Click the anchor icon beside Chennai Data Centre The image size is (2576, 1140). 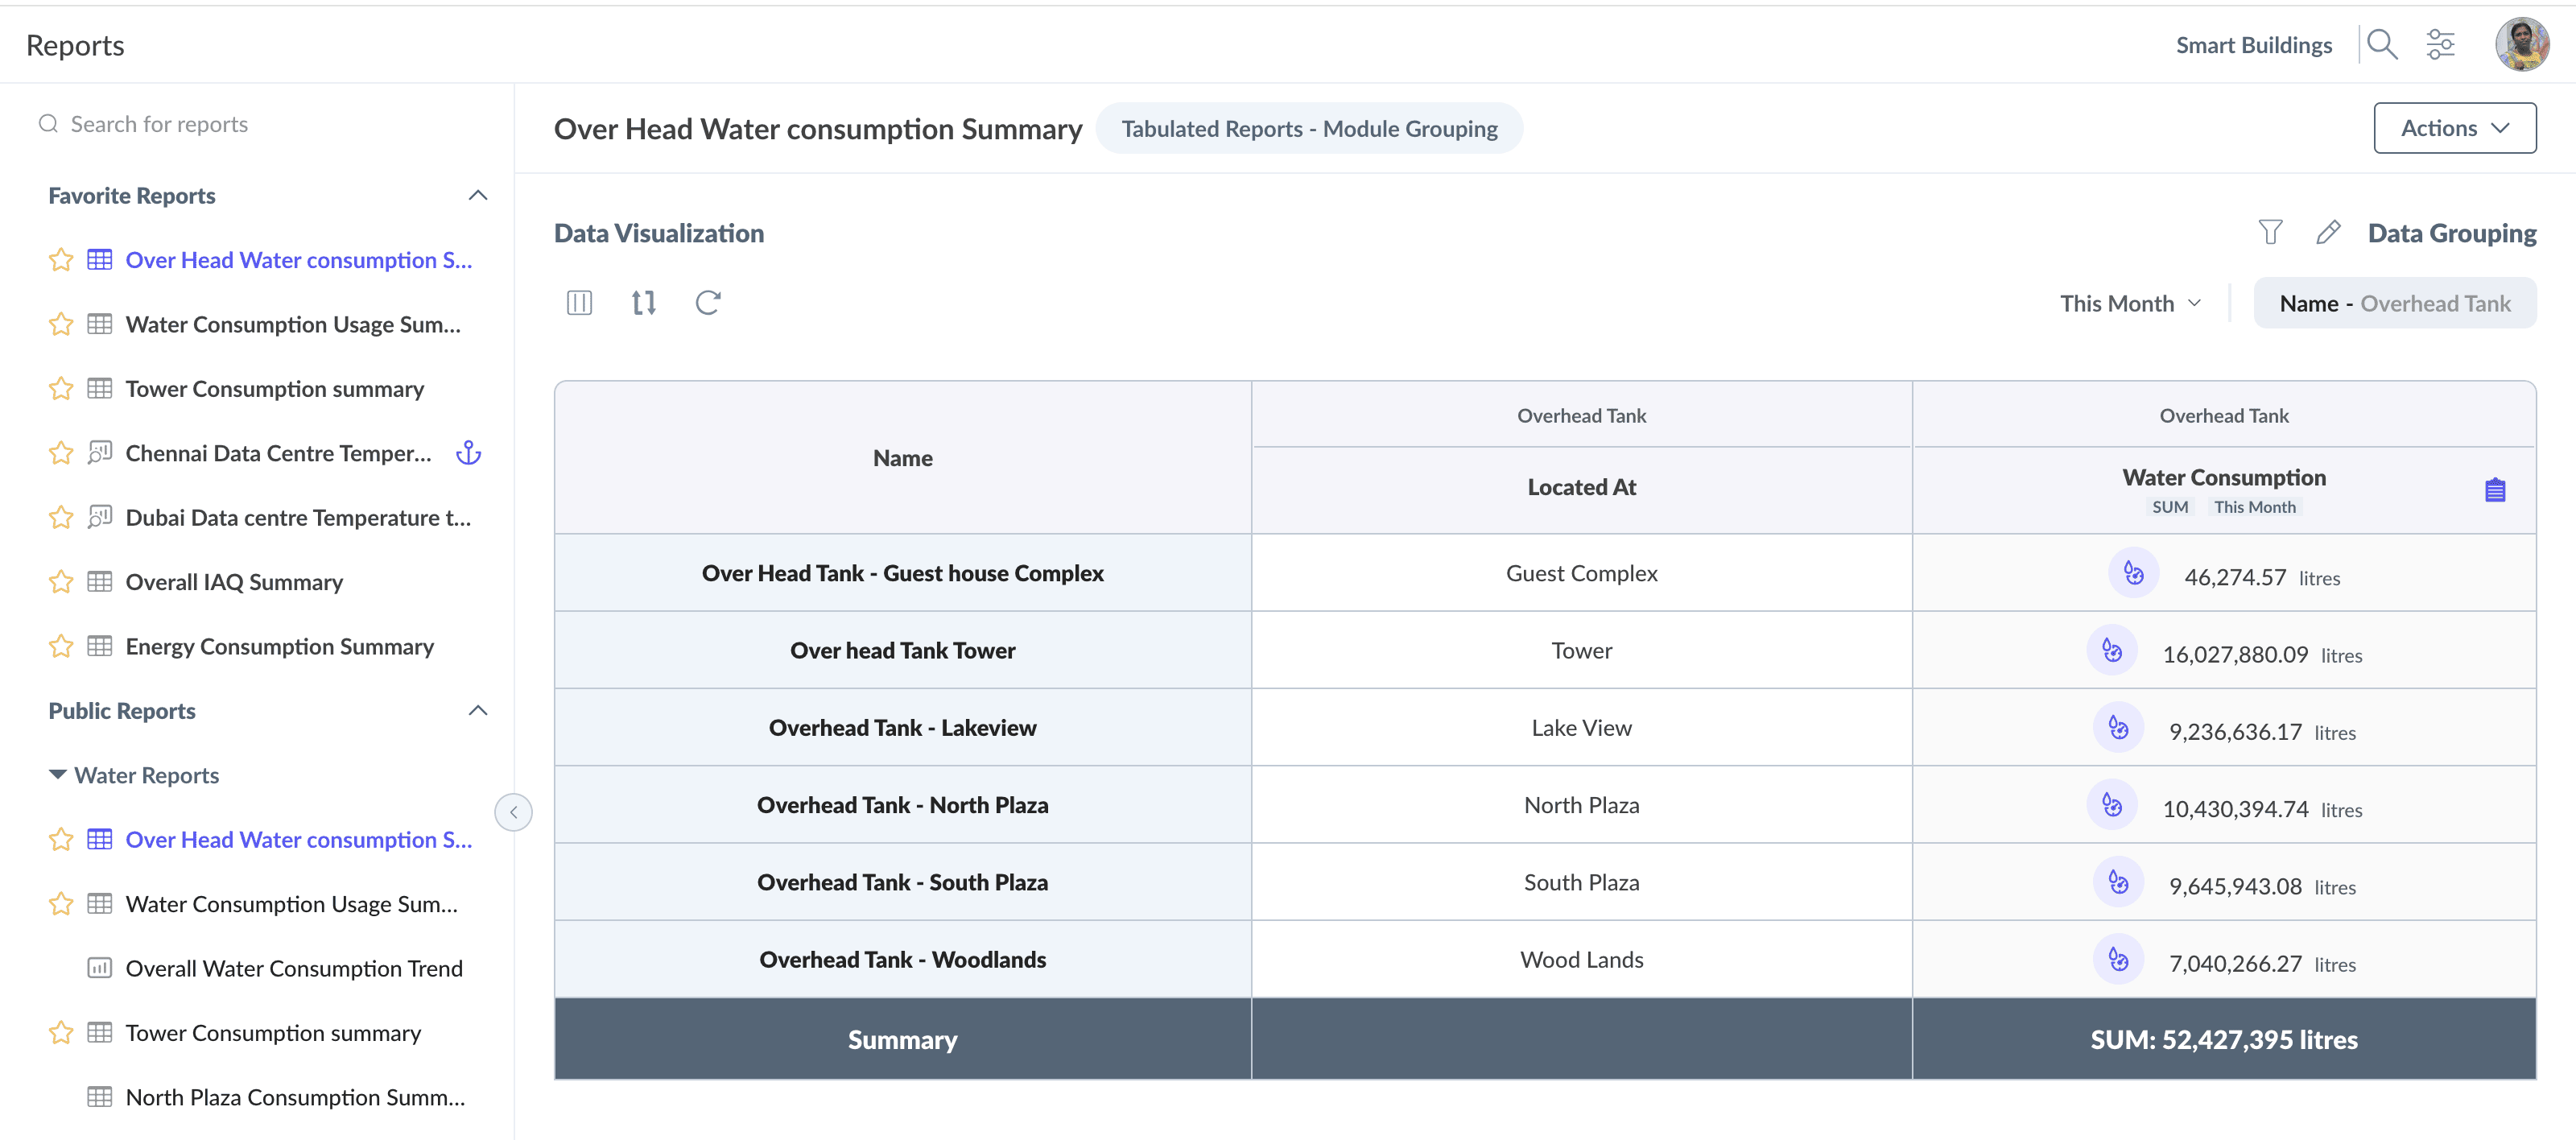click(x=468, y=453)
